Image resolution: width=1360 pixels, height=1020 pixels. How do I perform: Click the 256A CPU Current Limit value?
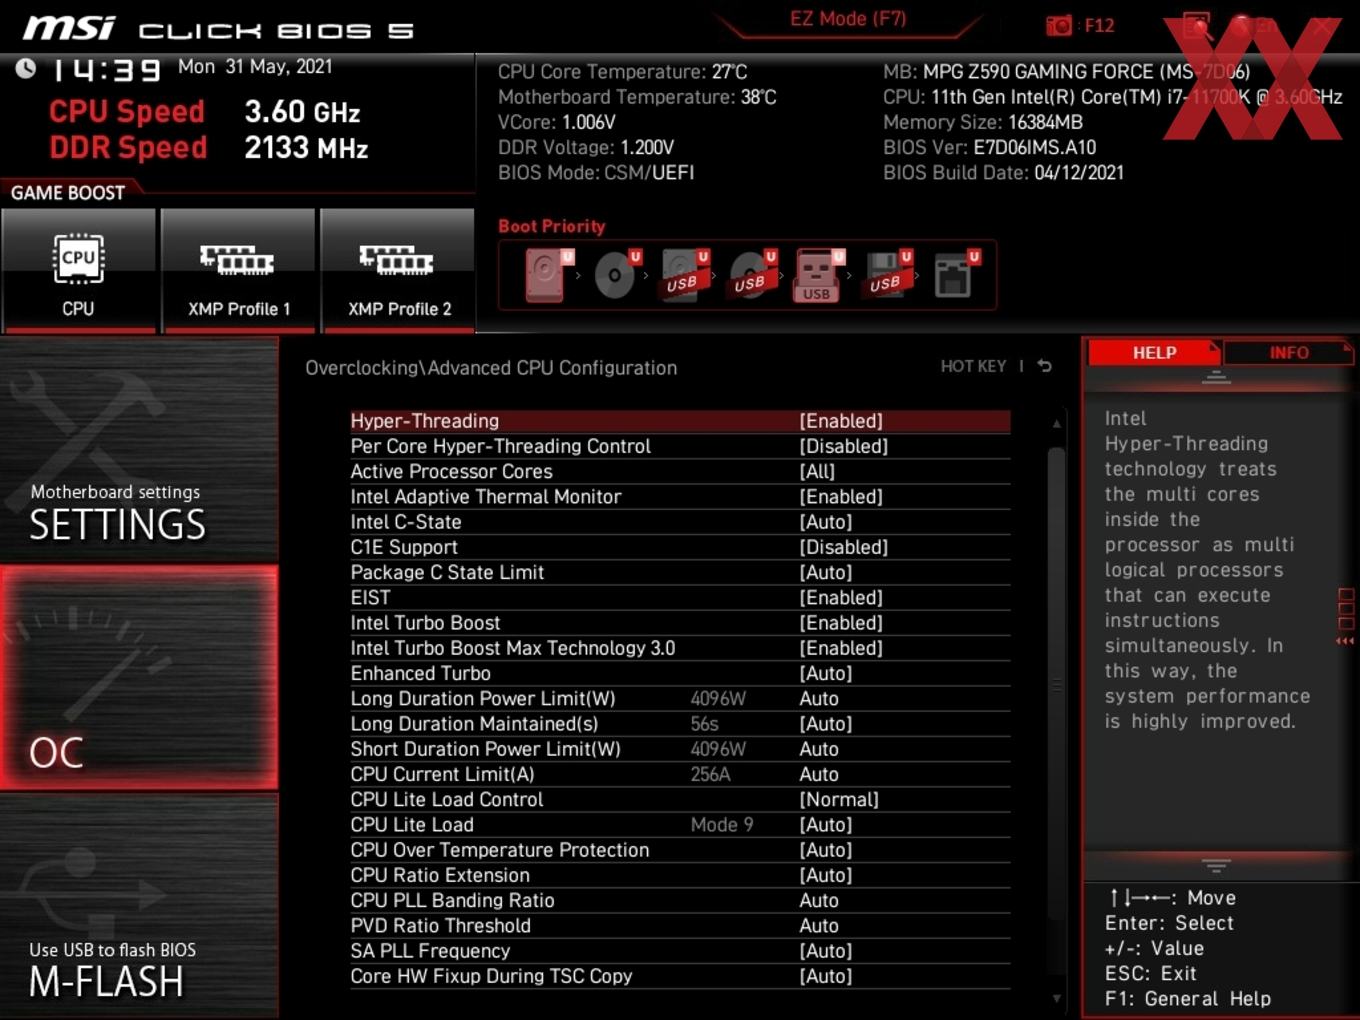(x=710, y=774)
